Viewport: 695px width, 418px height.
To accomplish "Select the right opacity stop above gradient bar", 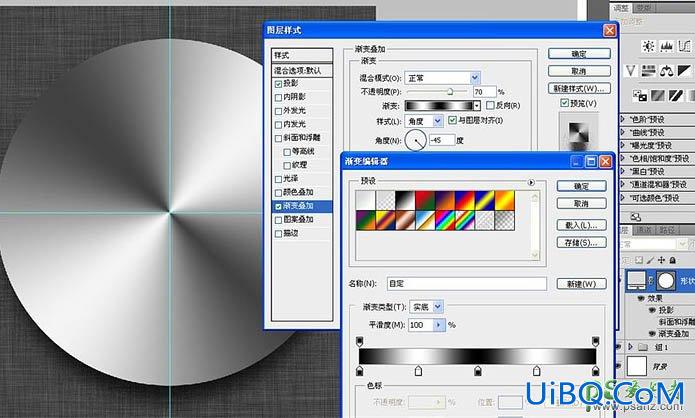I will coord(596,341).
